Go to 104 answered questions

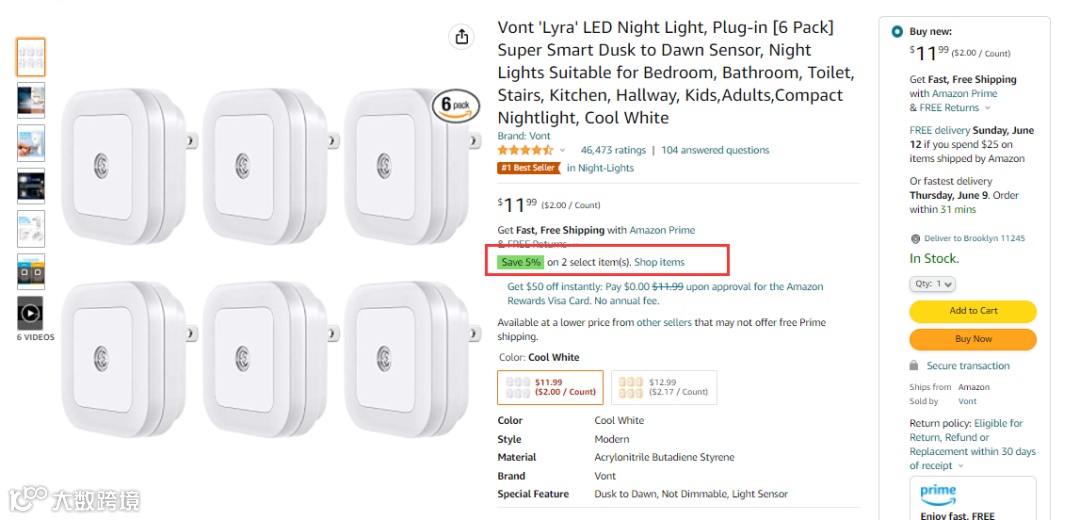(715, 150)
